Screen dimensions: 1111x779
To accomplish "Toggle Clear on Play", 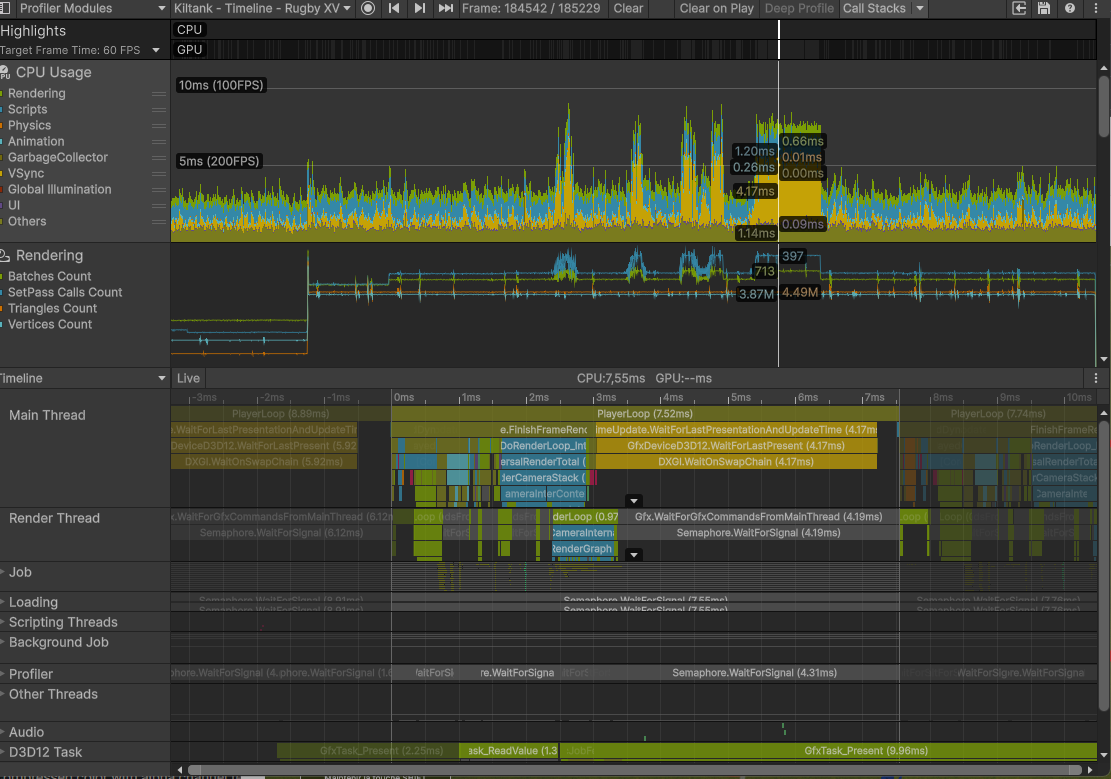I will click(x=716, y=9).
